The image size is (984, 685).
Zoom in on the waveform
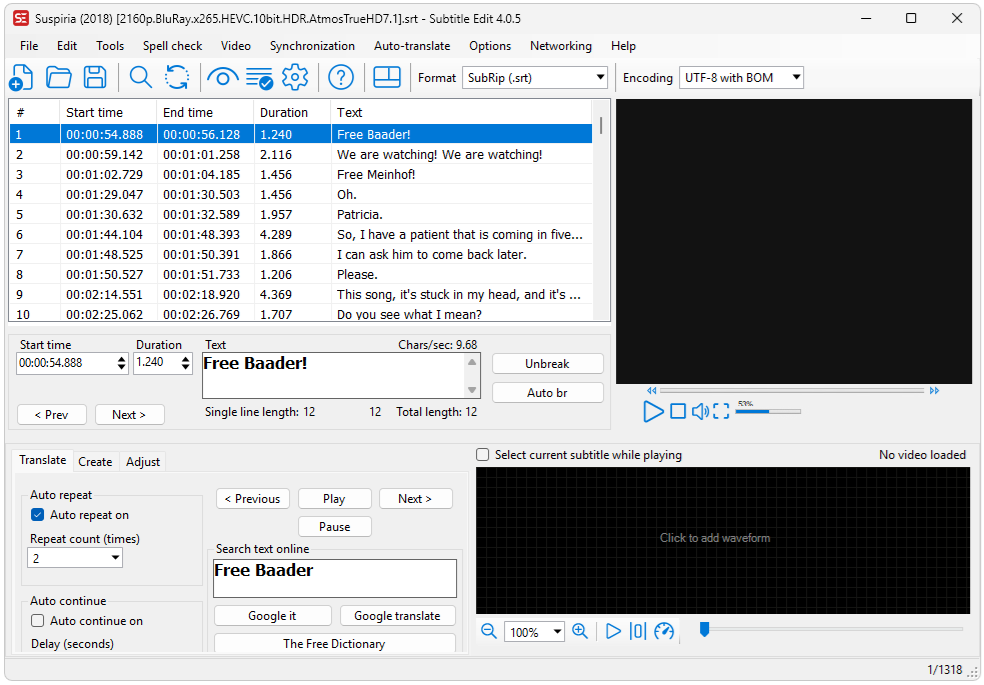coord(580,631)
